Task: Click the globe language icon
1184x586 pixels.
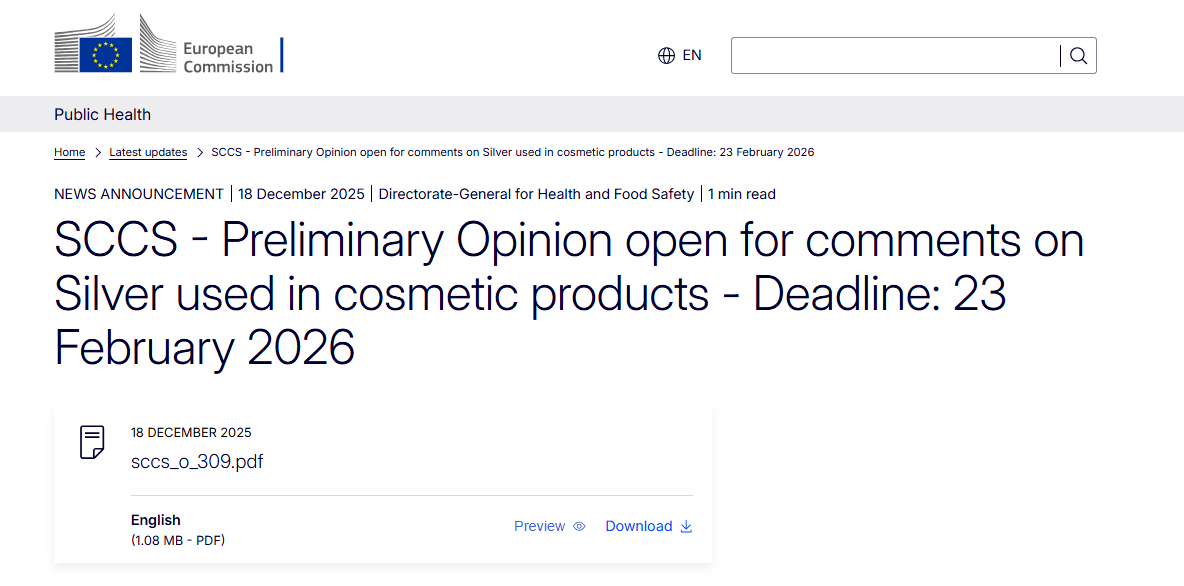Action: (x=666, y=56)
